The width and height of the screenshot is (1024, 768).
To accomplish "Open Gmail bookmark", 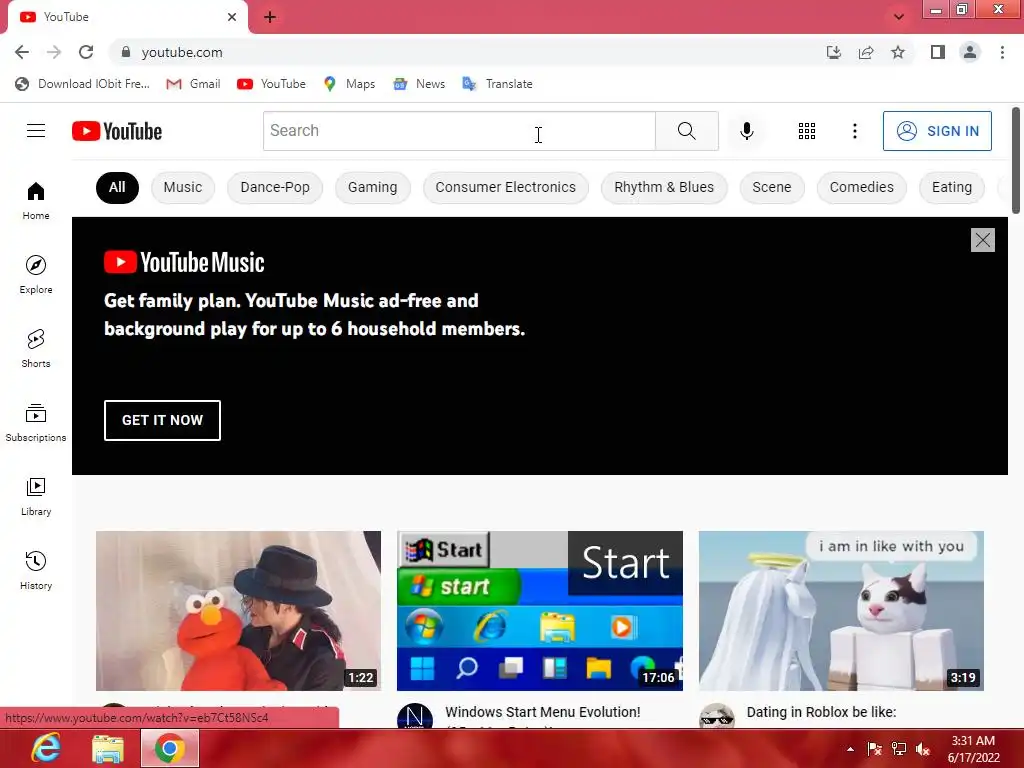I will click(x=193, y=84).
